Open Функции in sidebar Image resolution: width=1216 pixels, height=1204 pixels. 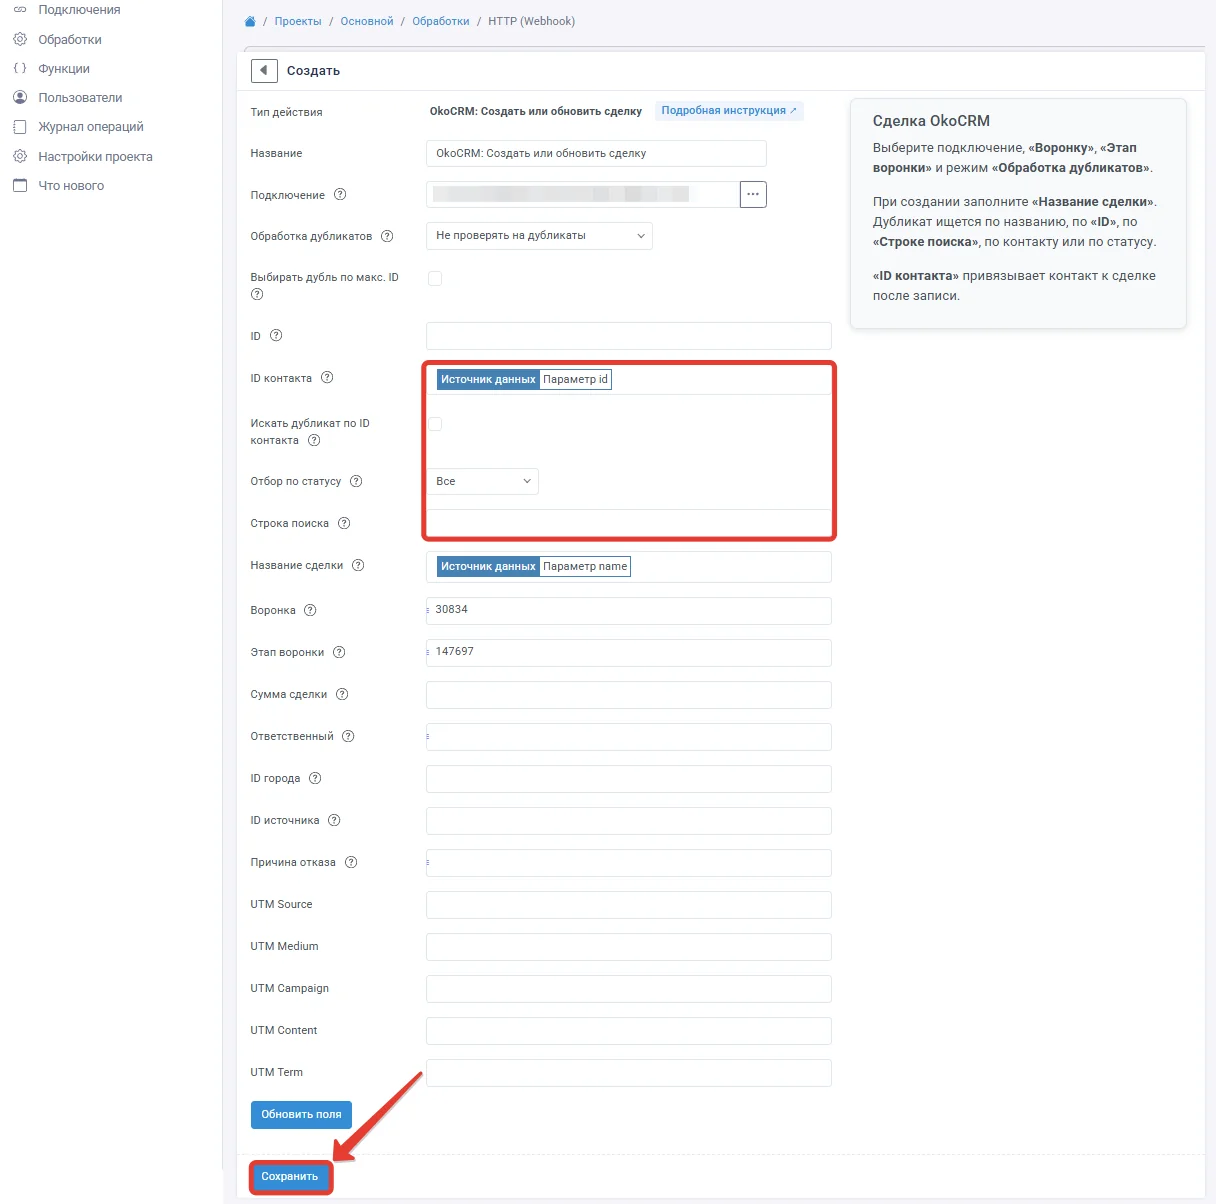click(64, 69)
